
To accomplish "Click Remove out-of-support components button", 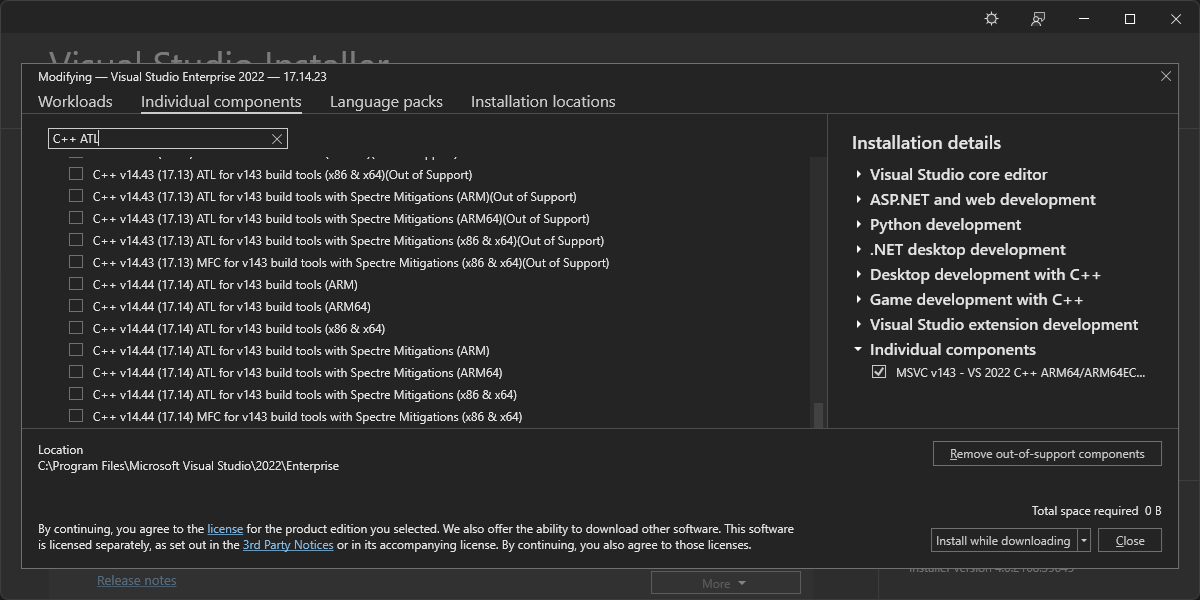I will (x=1047, y=454).
